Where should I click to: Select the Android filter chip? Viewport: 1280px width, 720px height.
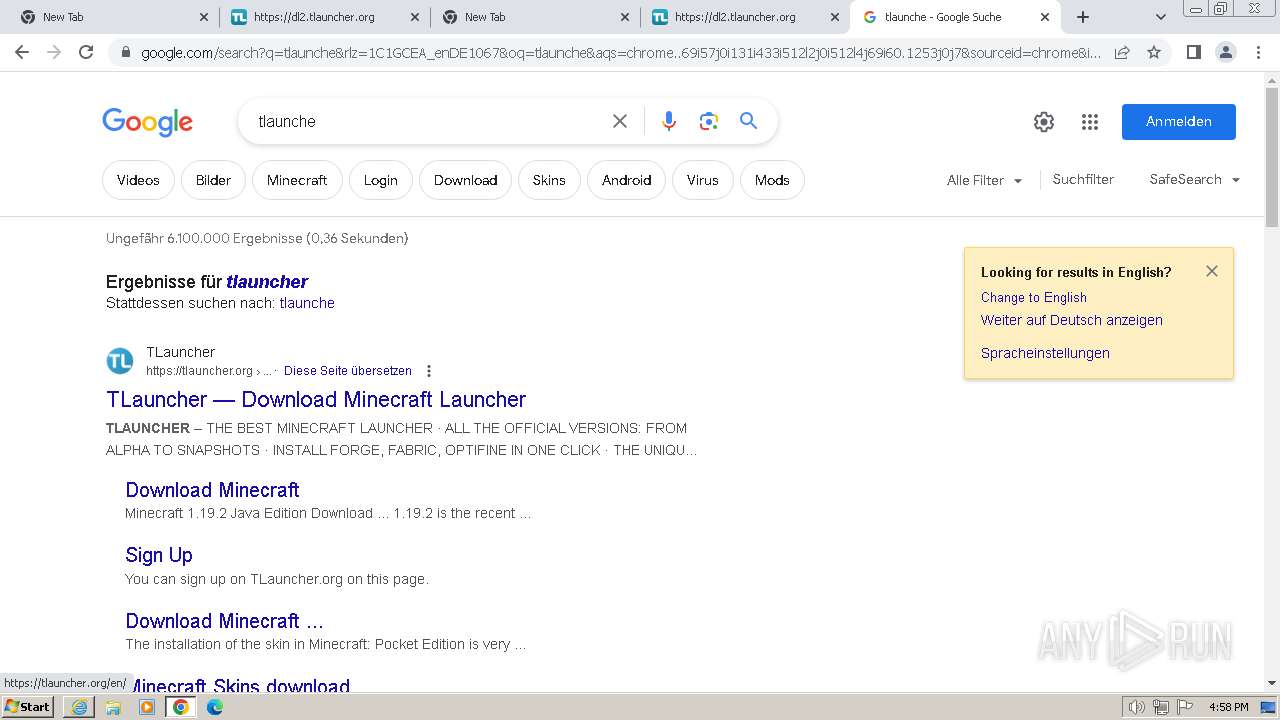[x=627, y=180]
